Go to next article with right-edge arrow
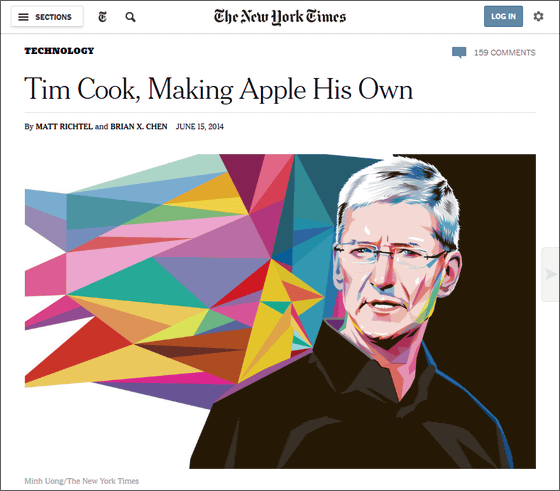 [x=550, y=274]
